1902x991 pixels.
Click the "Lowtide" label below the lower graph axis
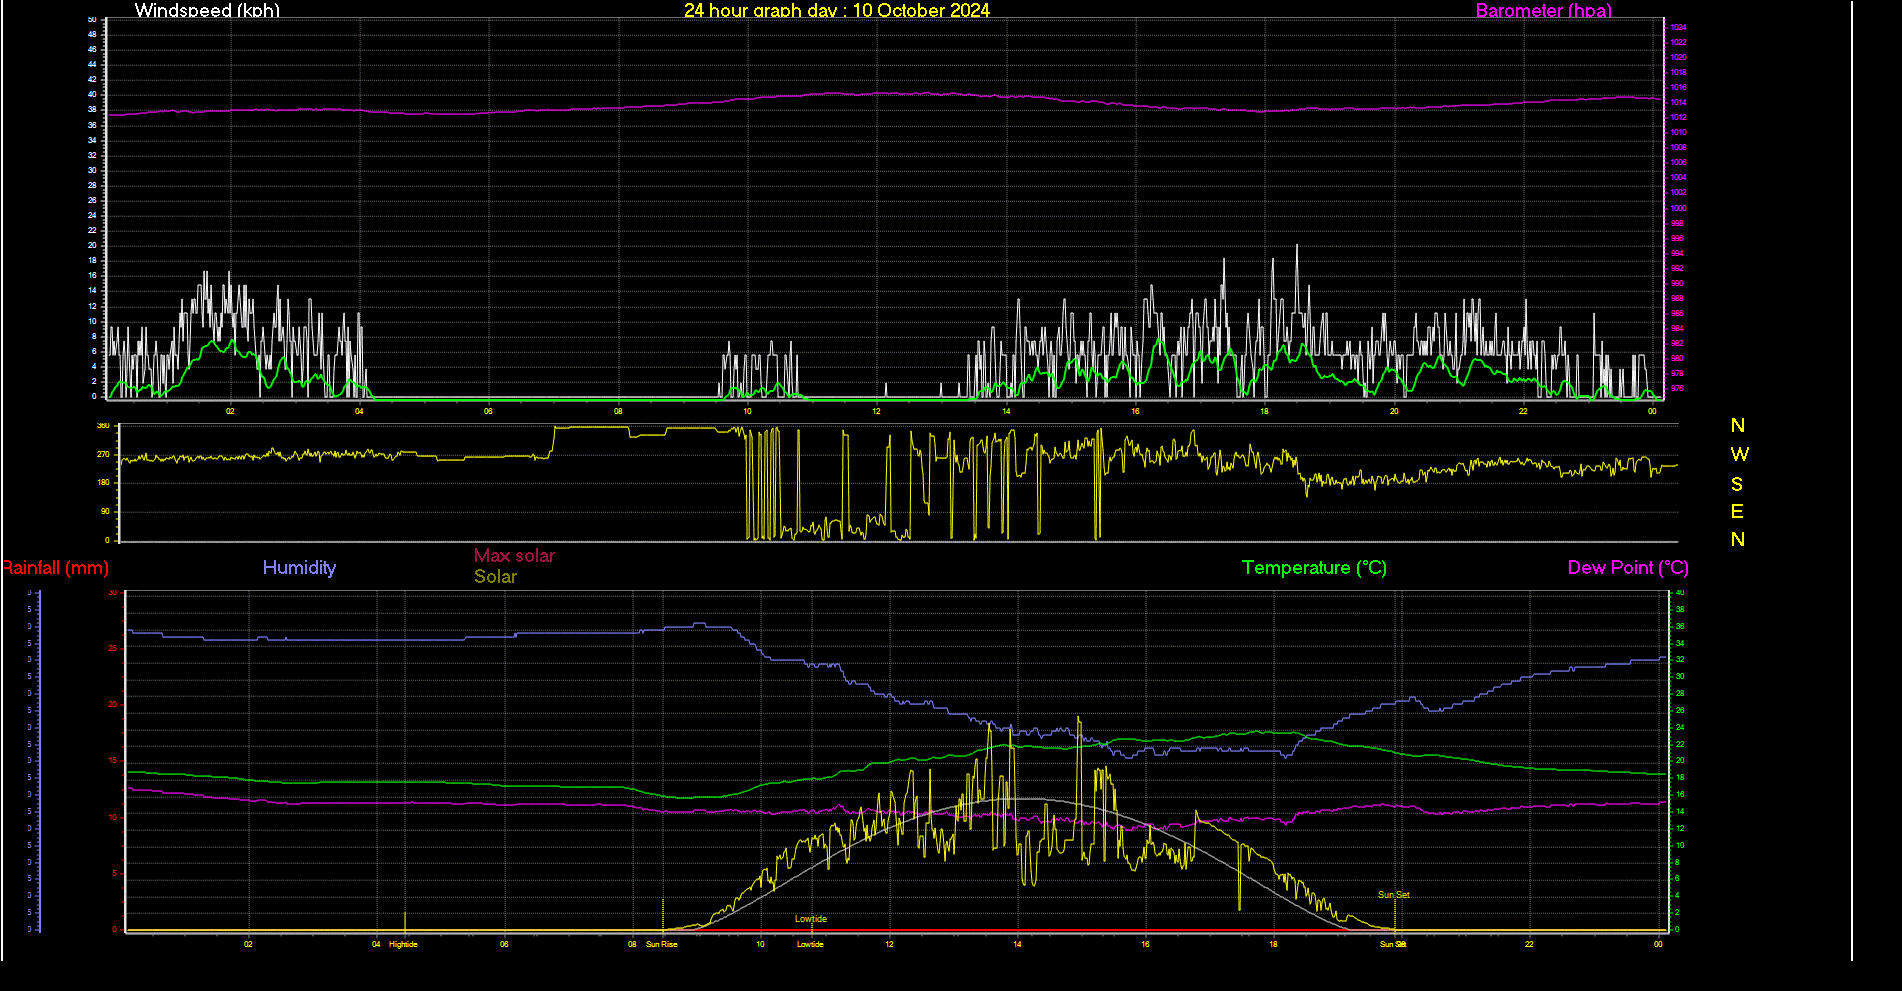pos(810,944)
